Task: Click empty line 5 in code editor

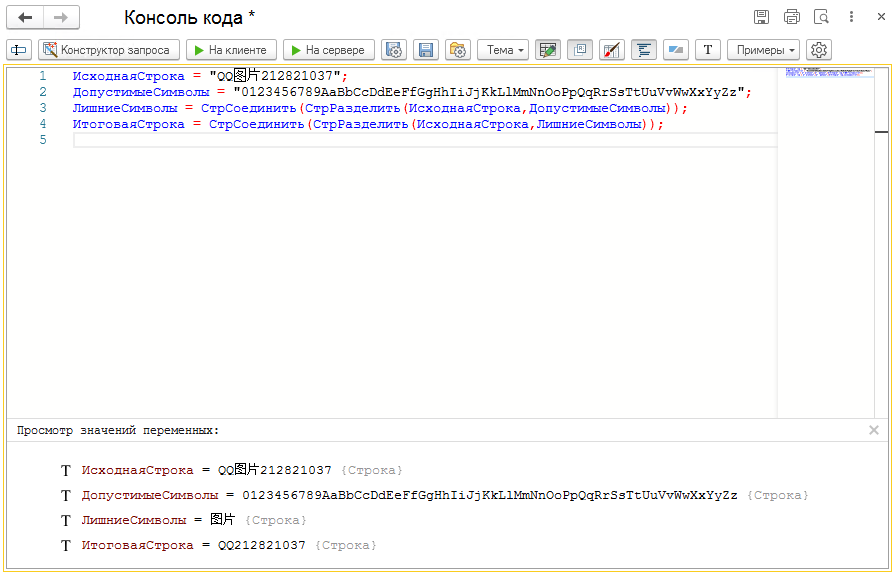Action: pos(400,140)
